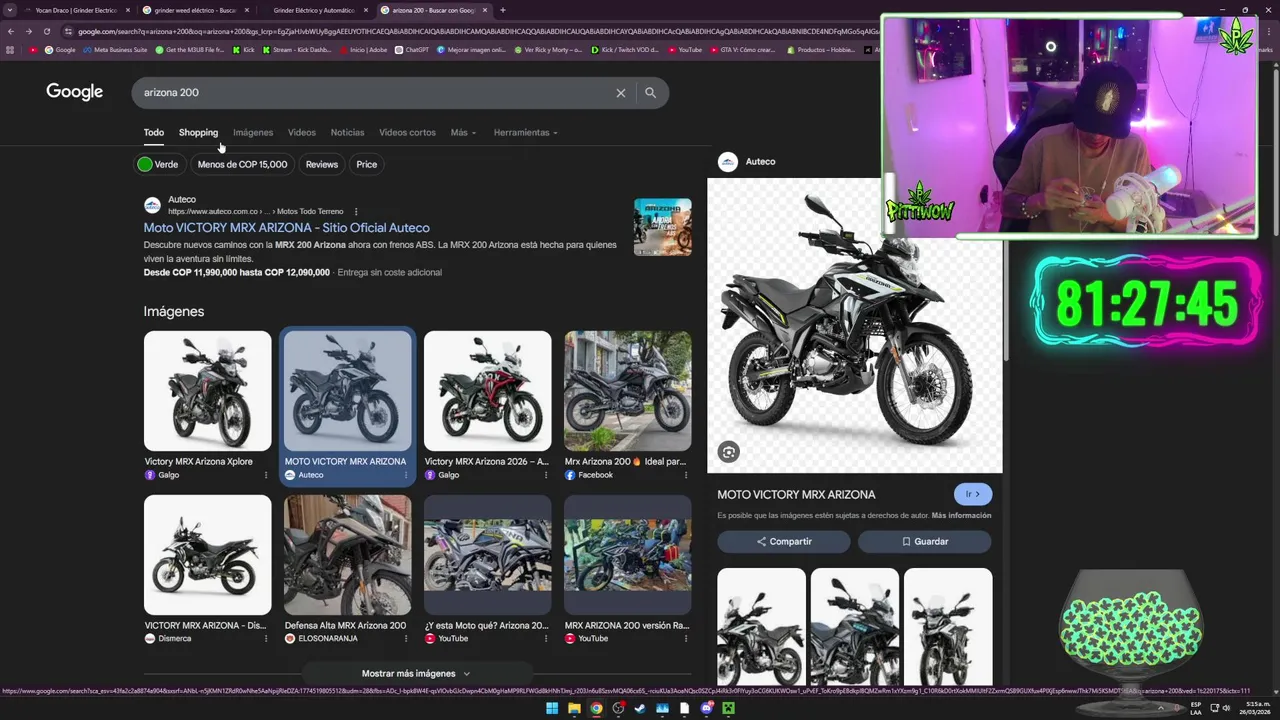
Task: Click the Auteco logo in preview panel
Action: [x=728, y=162]
